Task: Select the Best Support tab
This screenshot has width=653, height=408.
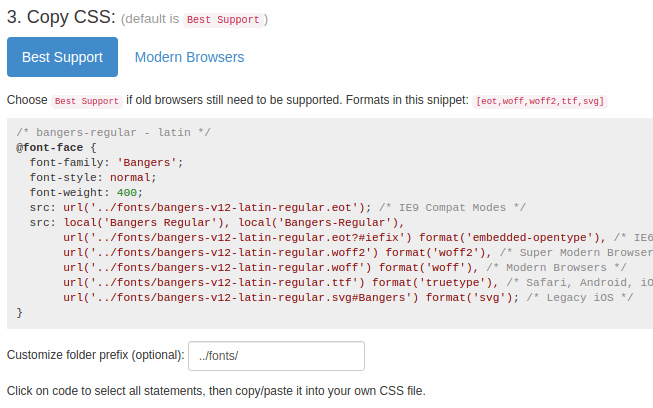Action: tap(62, 57)
